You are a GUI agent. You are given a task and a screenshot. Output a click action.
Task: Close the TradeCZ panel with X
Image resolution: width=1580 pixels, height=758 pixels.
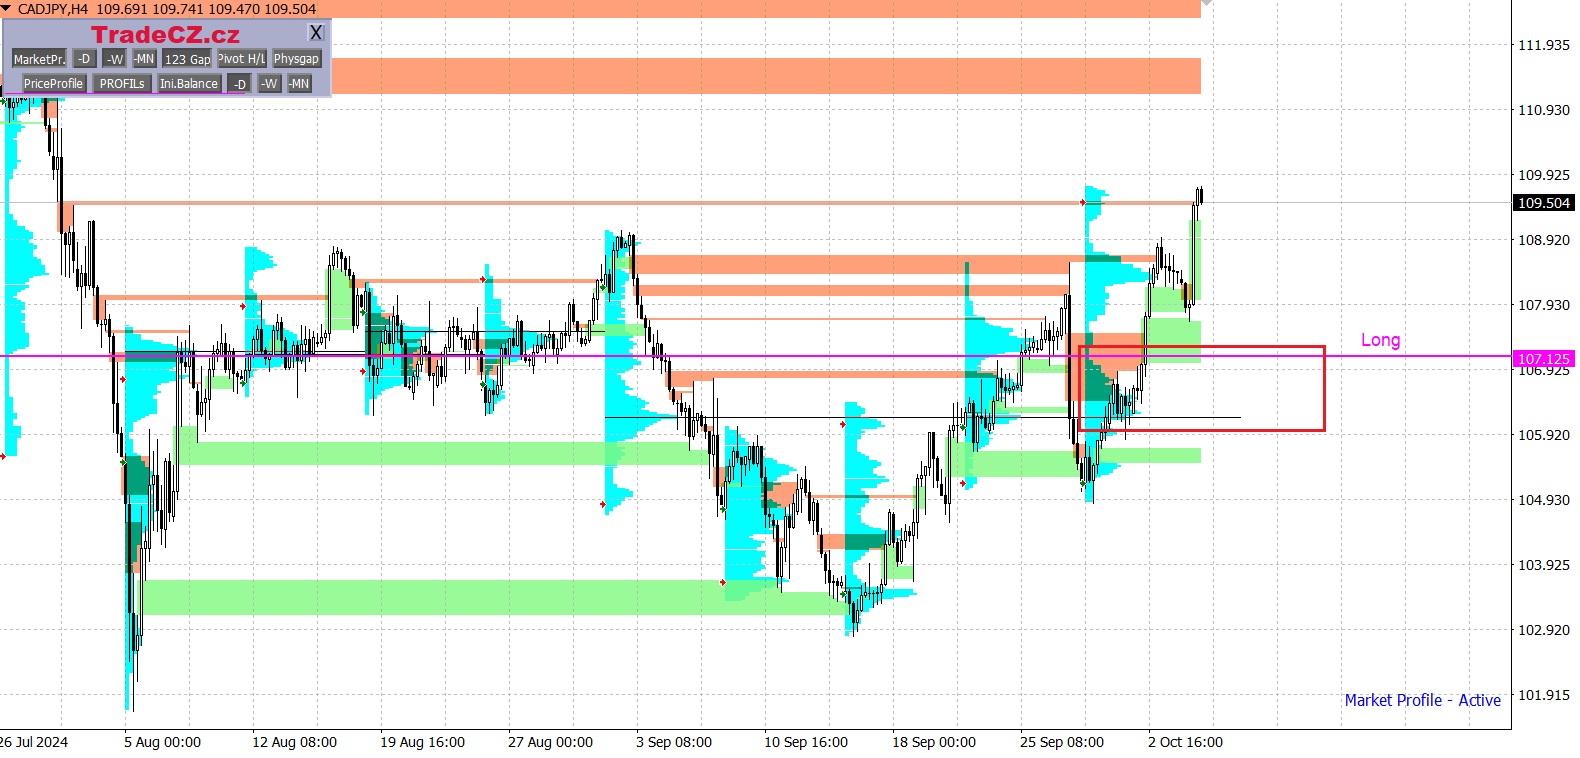tap(316, 33)
